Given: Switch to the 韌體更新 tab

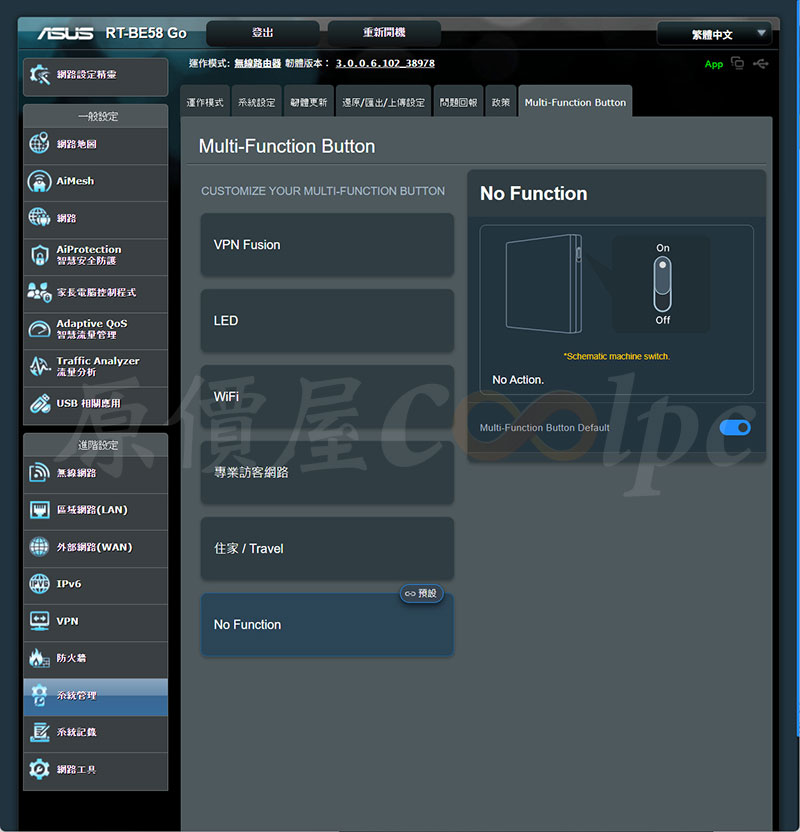Looking at the screenshot, I should [308, 102].
